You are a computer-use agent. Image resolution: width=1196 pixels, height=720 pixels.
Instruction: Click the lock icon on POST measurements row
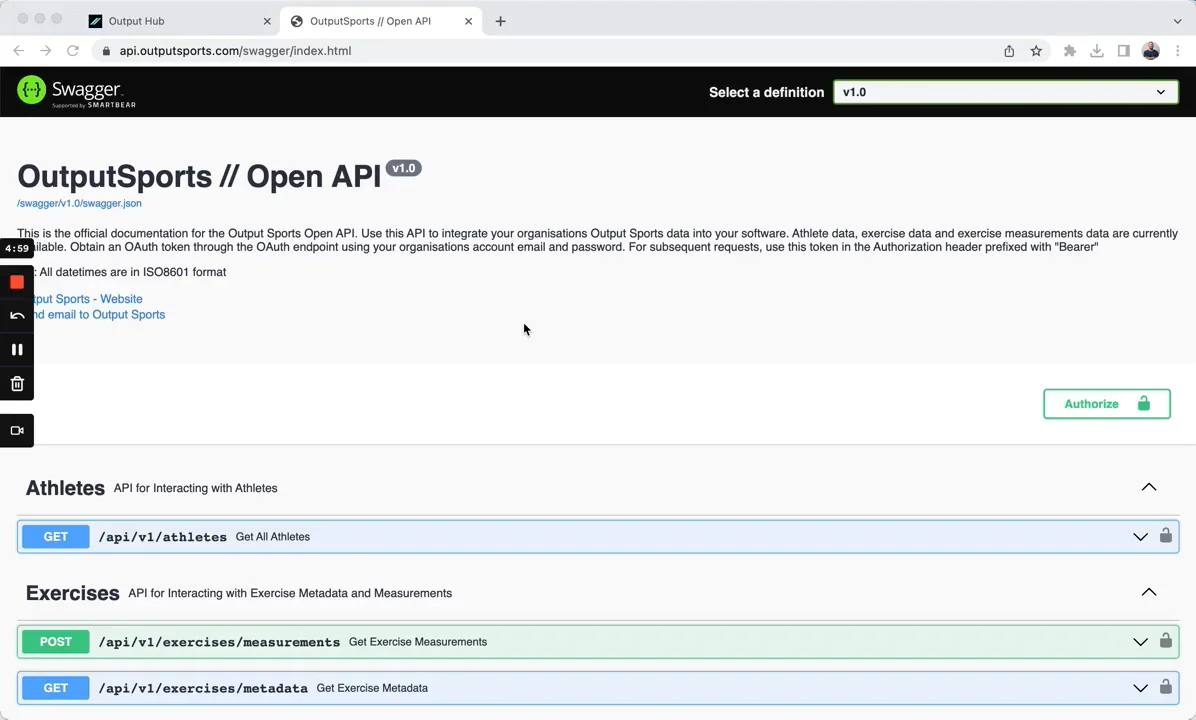click(x=1165, y=641)
